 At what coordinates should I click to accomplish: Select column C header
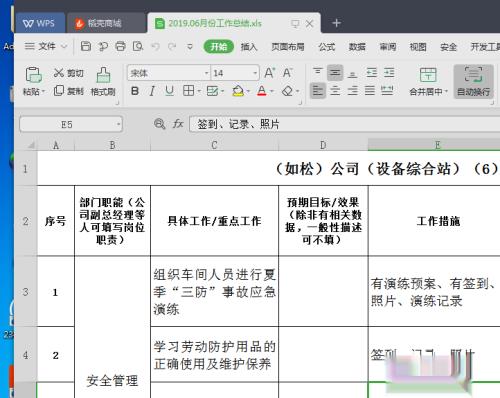coord(214,145)
